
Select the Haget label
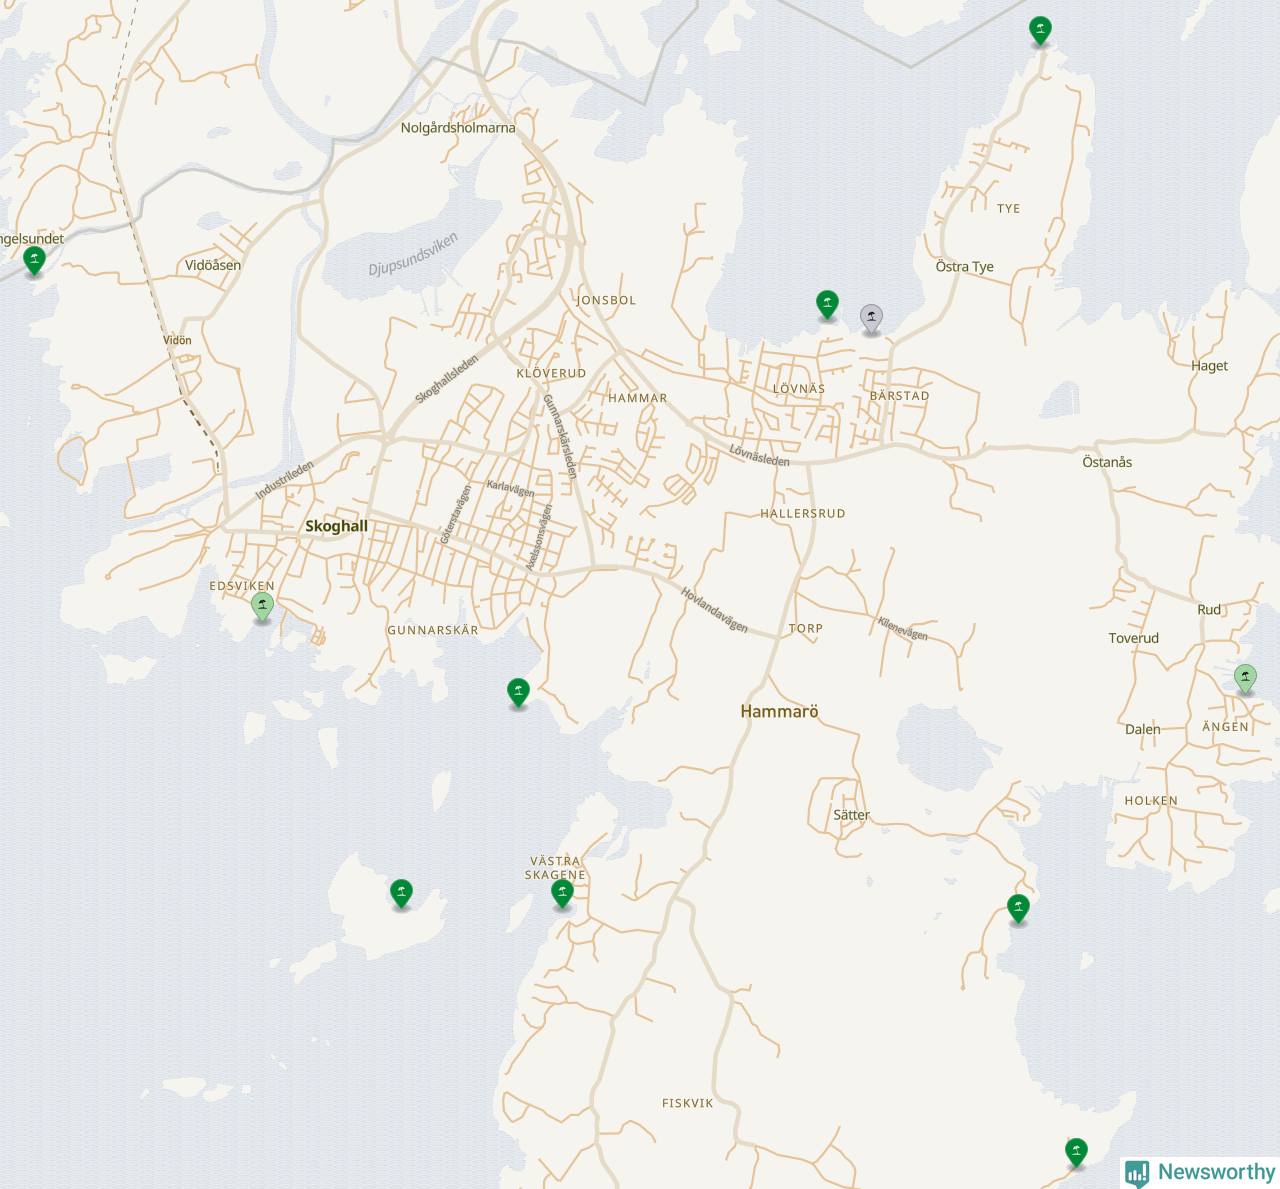click(1209, 366)
